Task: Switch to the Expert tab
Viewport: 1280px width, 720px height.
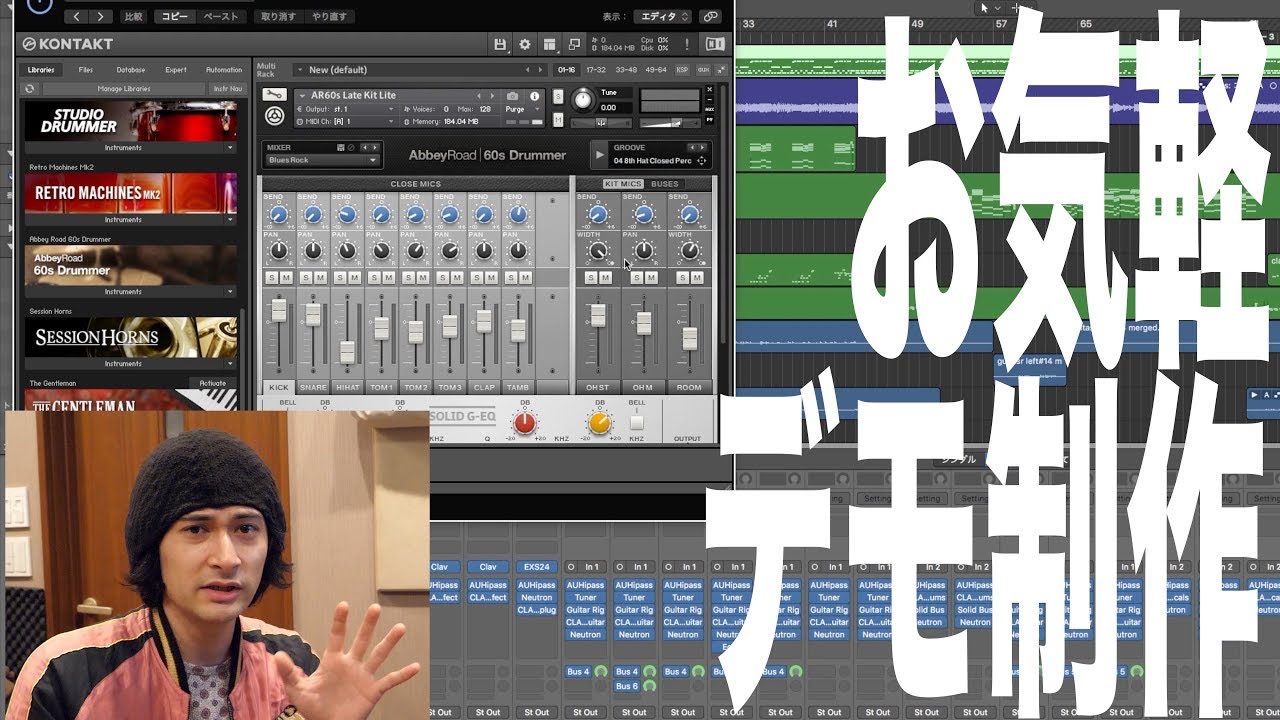Action: (x=176, y=70)
